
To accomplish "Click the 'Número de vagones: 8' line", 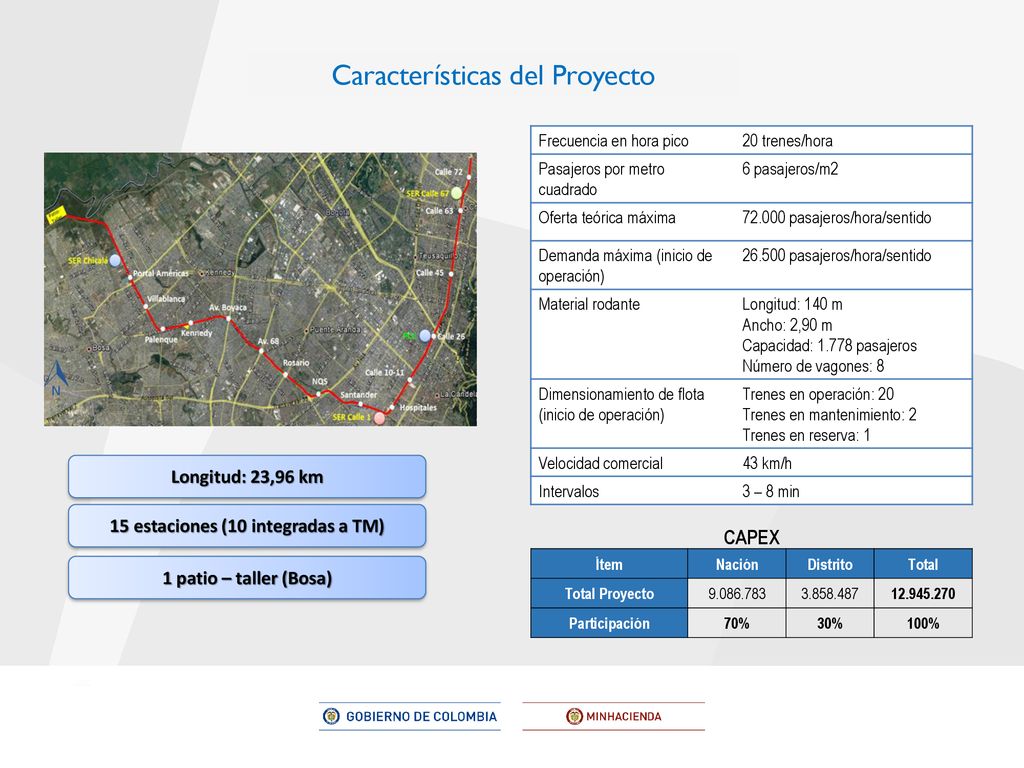I will point(813,366).
